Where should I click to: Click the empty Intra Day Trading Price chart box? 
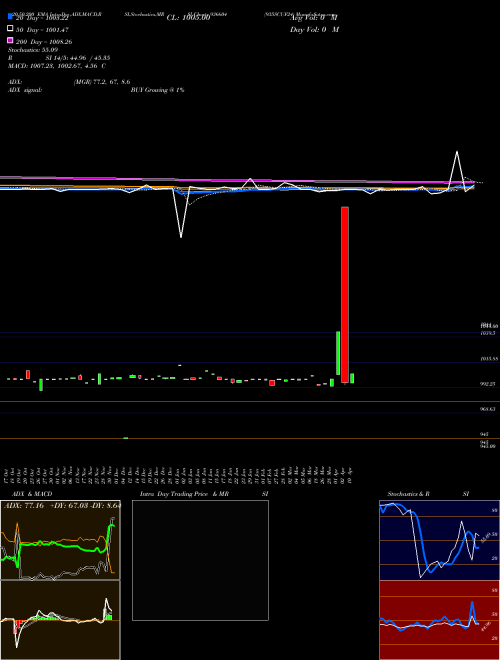coord(200,560)
